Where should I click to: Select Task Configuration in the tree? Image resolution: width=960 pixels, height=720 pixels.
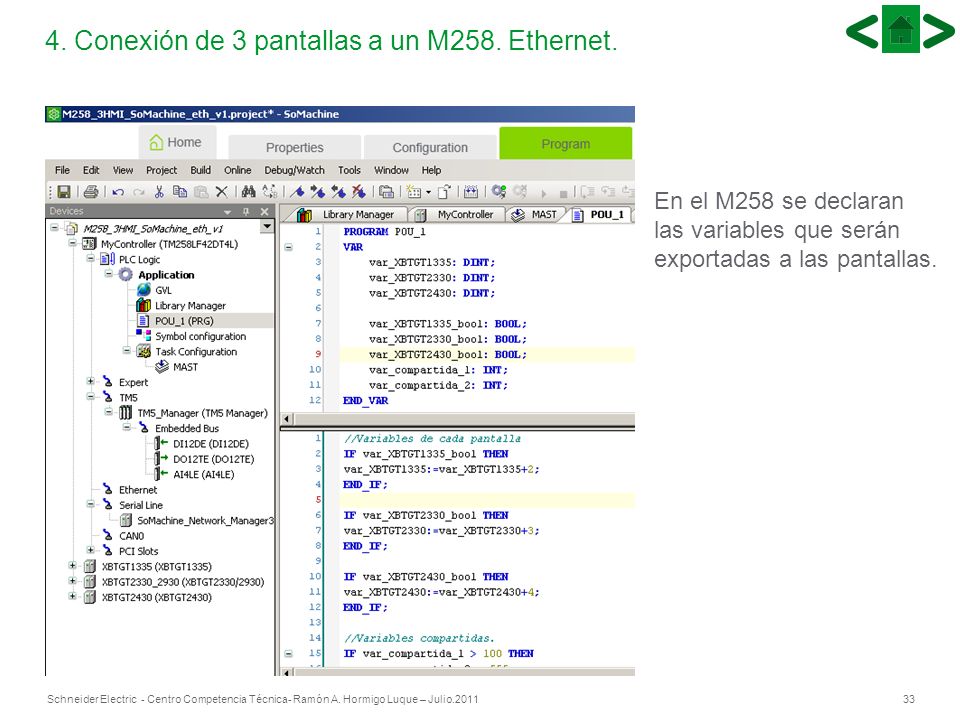[x=195, y=351]
